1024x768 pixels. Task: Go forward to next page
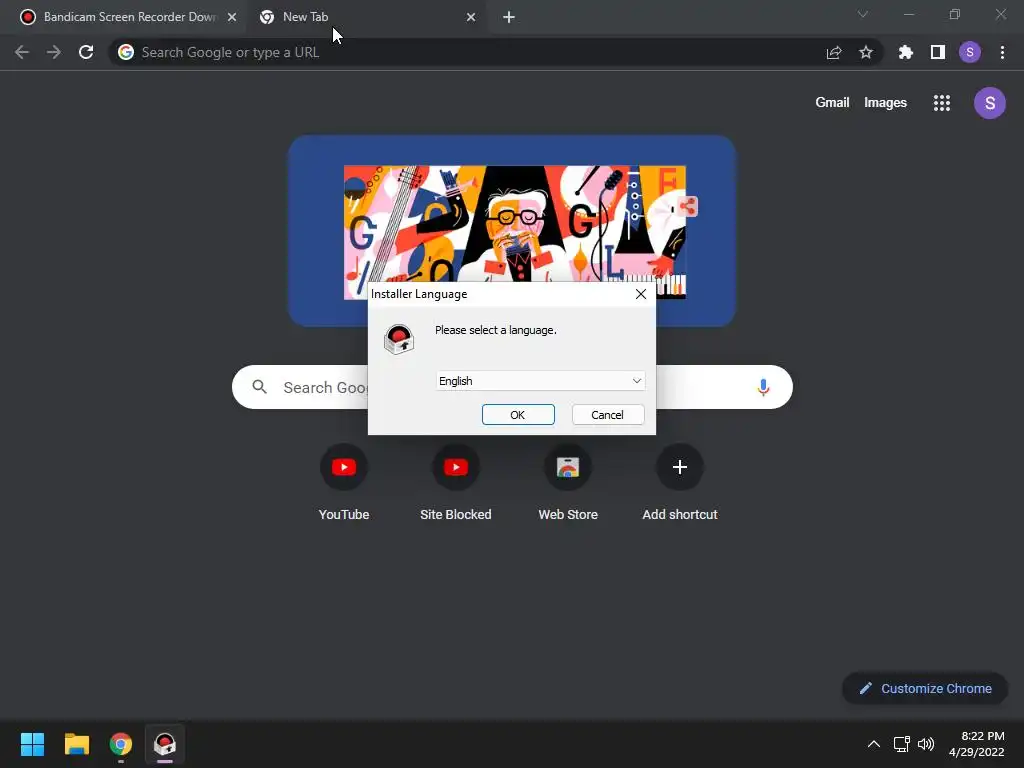(x=54, y=52)
